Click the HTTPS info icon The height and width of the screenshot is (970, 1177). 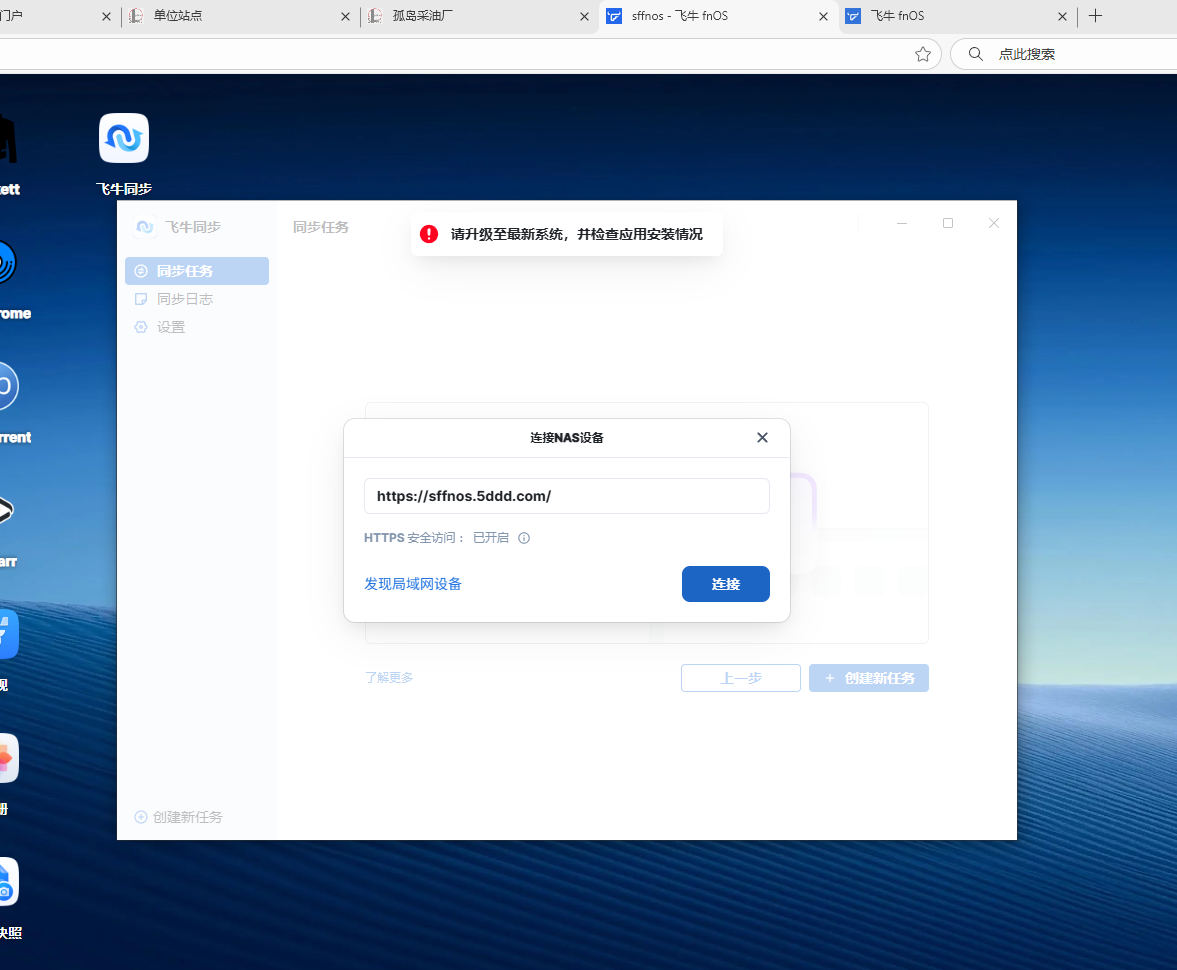[524, 538]
